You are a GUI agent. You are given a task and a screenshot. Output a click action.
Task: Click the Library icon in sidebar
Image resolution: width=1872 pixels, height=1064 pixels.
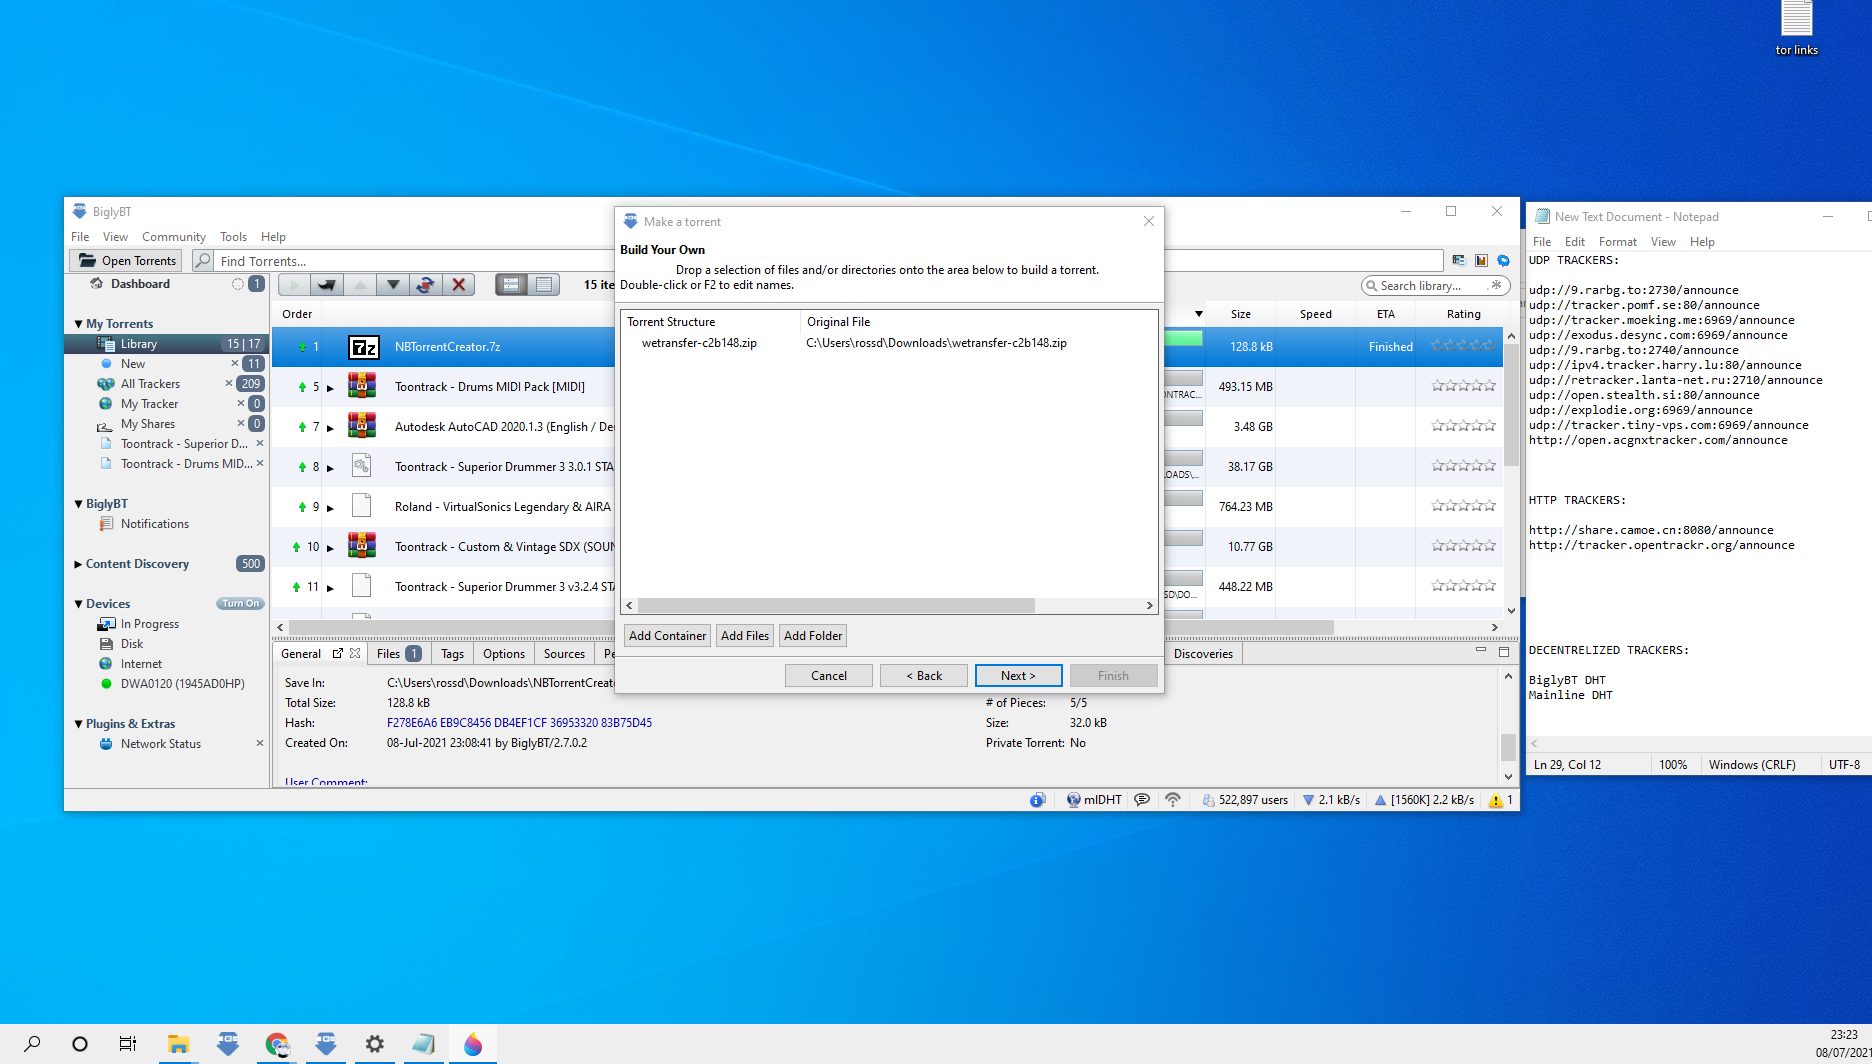(x=106, y=344)
